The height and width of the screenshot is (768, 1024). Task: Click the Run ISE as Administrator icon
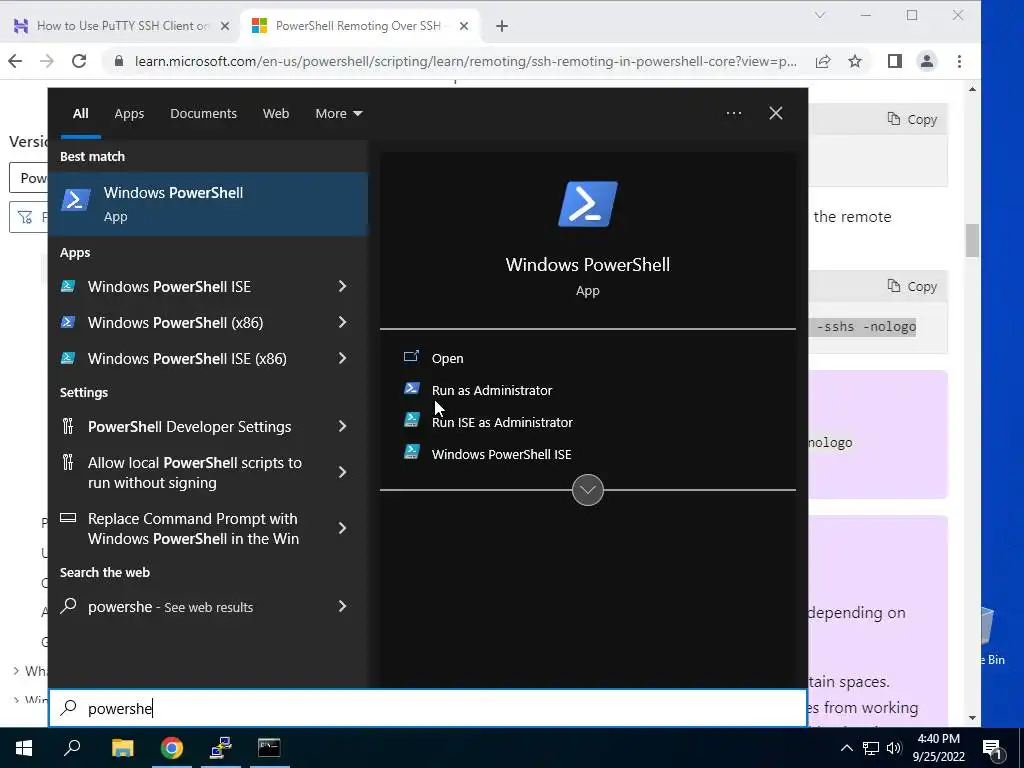click(411, 420)
